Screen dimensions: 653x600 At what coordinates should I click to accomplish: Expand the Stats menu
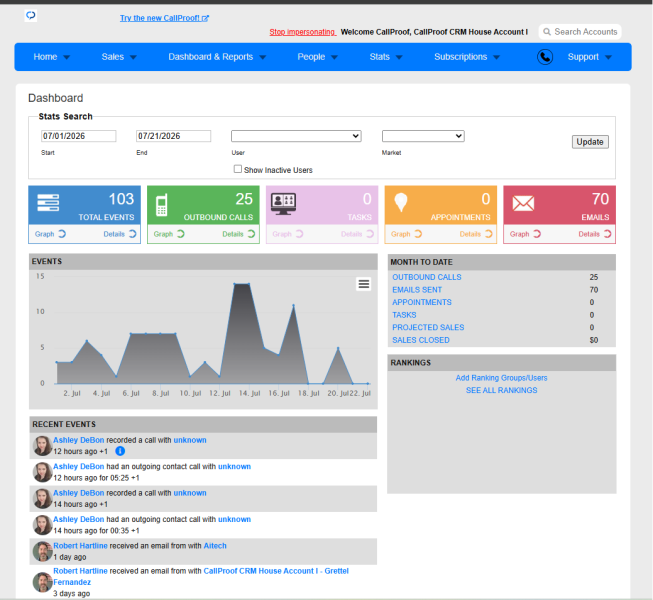point(386,57)
